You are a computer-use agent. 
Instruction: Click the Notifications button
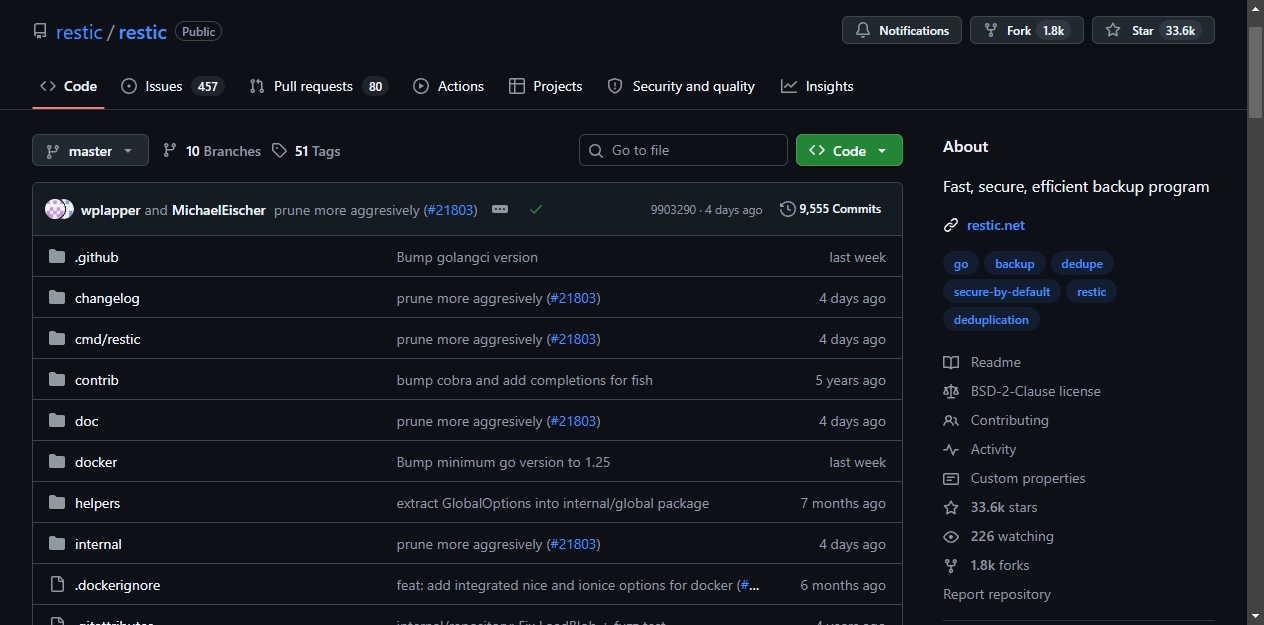point(902,30)
